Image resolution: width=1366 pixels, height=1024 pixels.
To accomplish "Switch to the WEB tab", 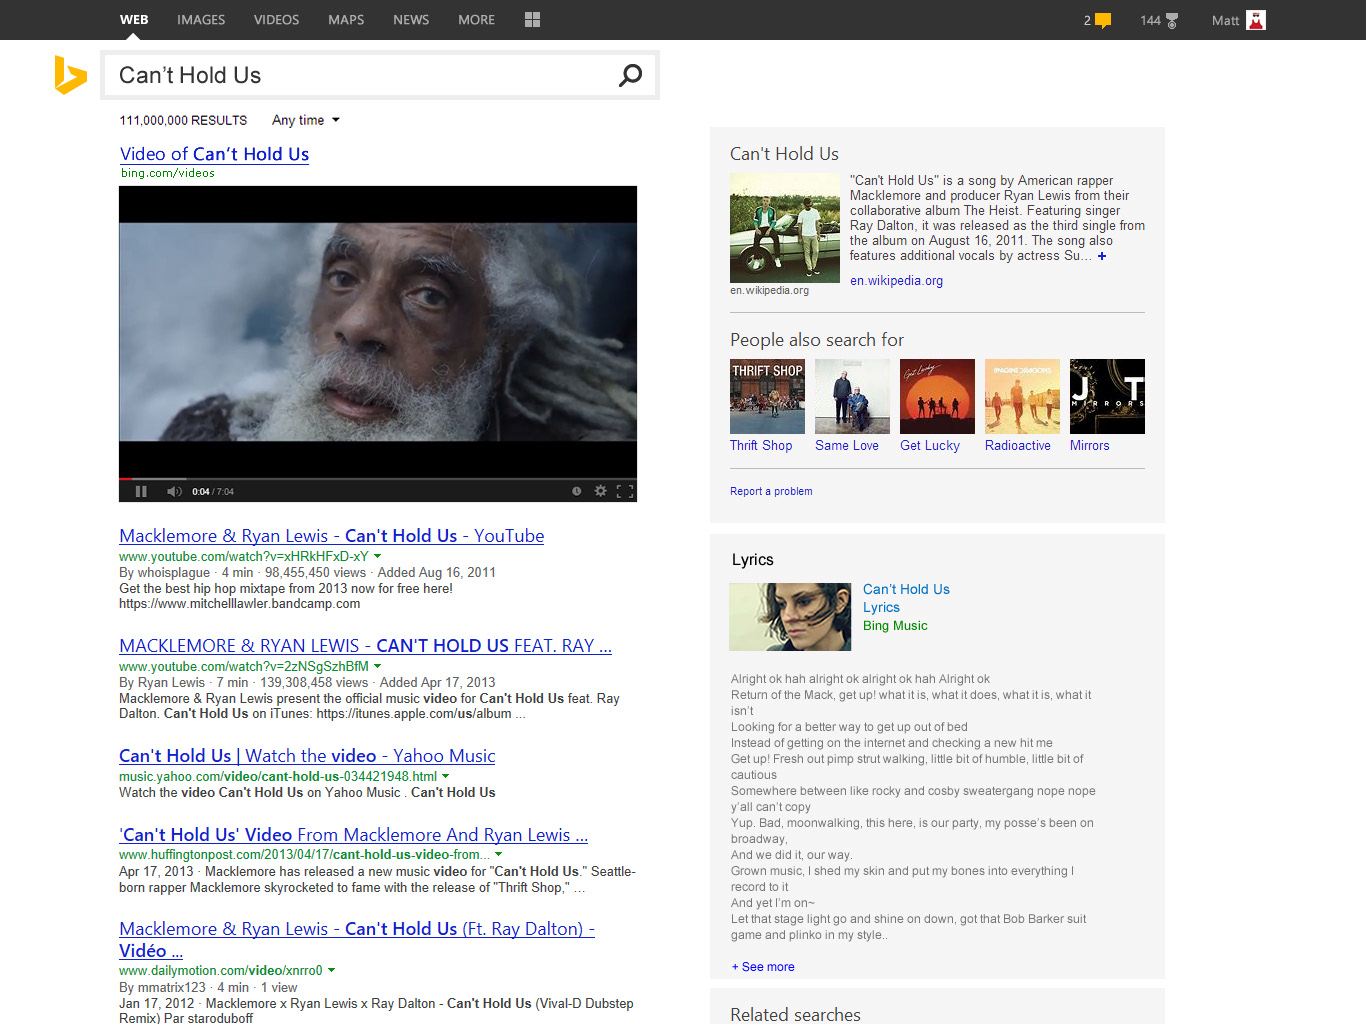I will point(134,20).
